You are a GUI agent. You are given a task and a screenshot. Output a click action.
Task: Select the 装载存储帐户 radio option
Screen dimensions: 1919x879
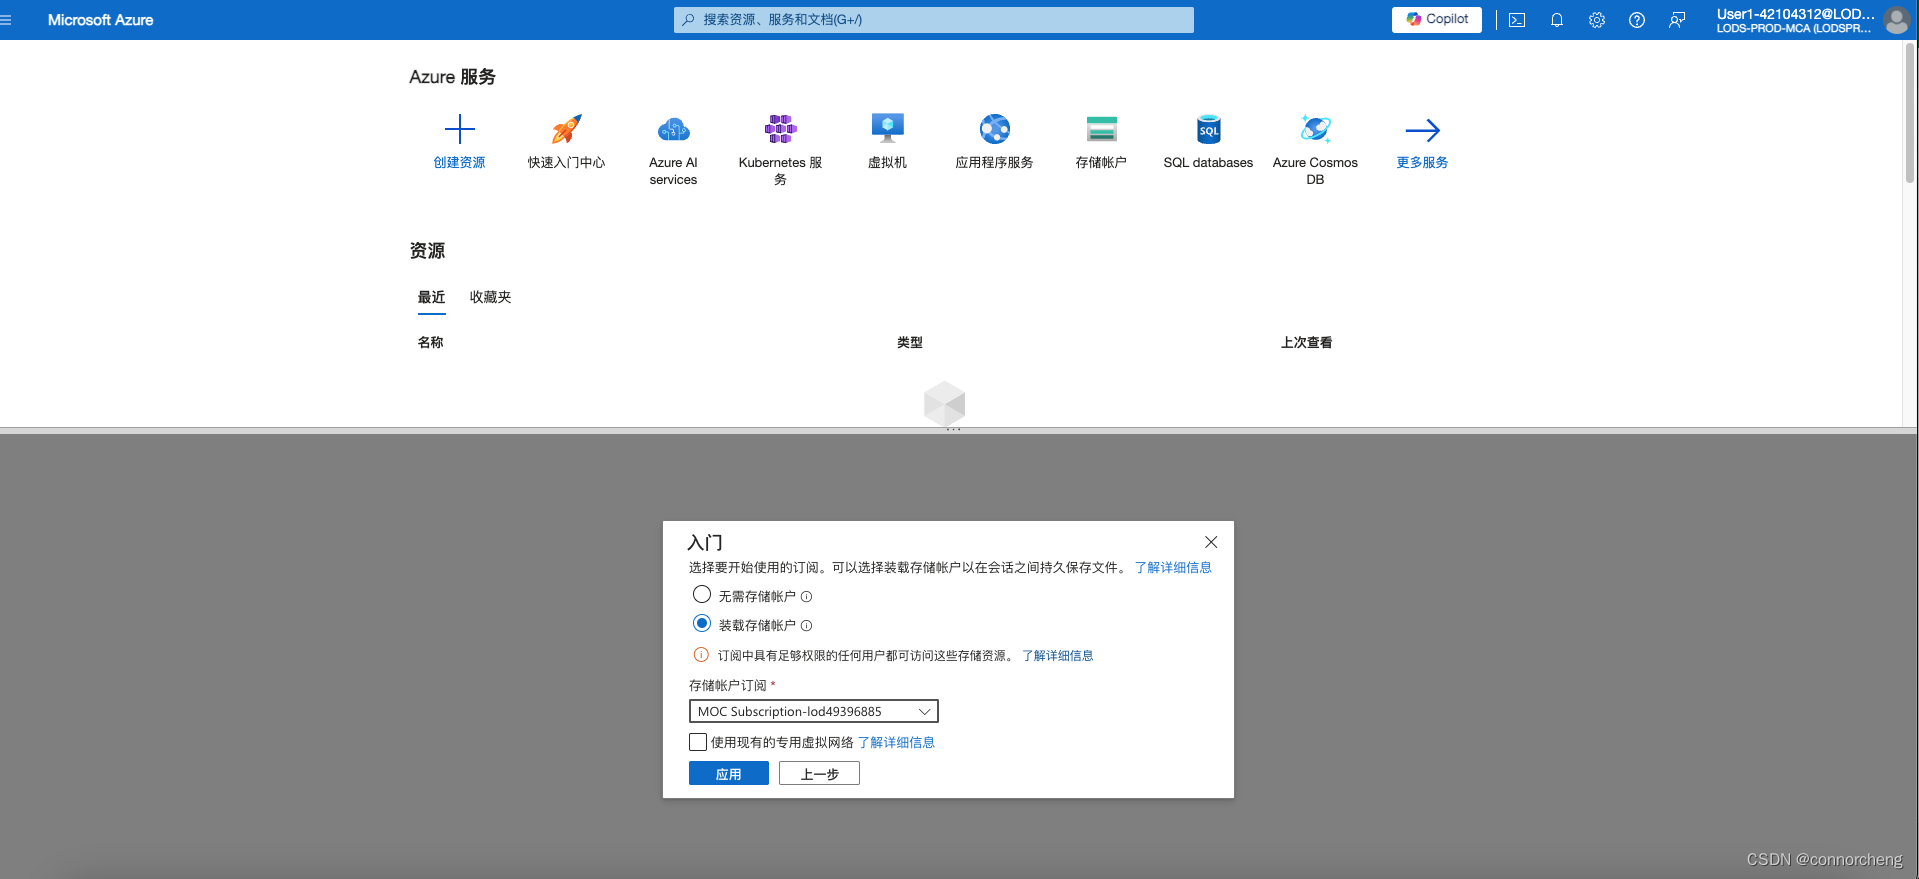tap(702, 624)
